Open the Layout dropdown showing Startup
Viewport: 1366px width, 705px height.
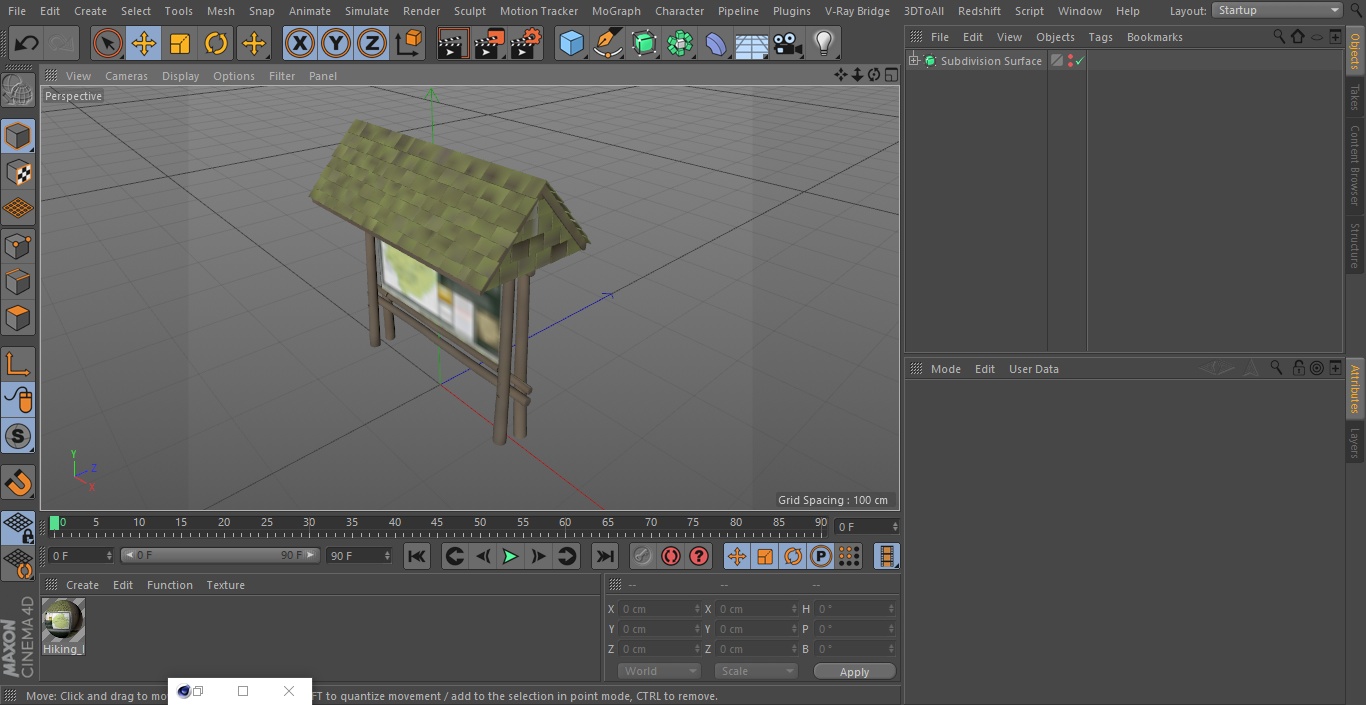[x=1278, y=10]
